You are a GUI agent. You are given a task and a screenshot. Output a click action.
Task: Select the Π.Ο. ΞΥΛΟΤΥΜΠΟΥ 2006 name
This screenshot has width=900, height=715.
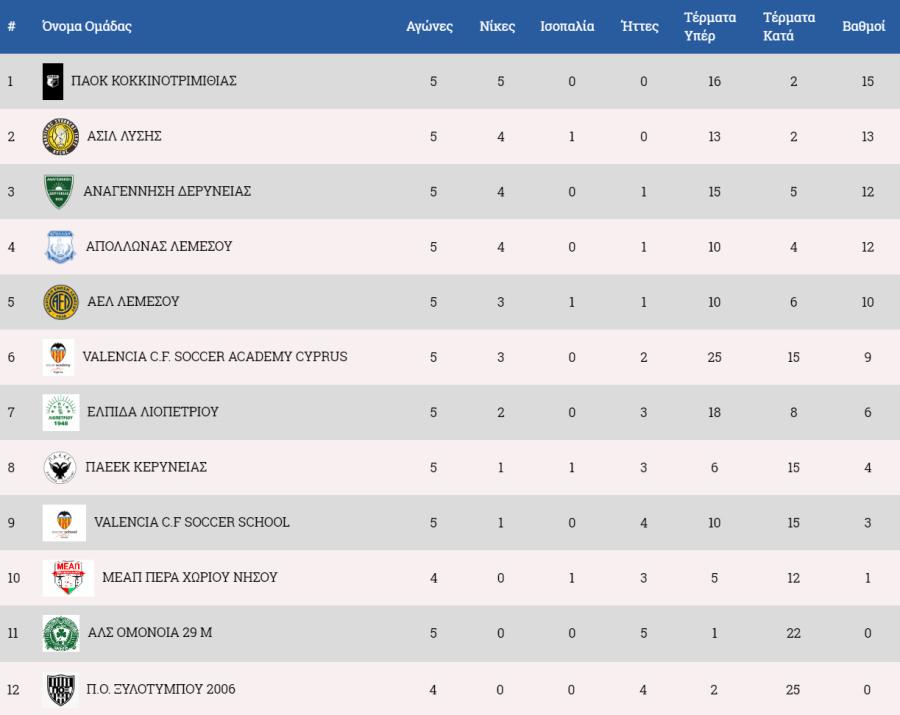coord(161,689)
